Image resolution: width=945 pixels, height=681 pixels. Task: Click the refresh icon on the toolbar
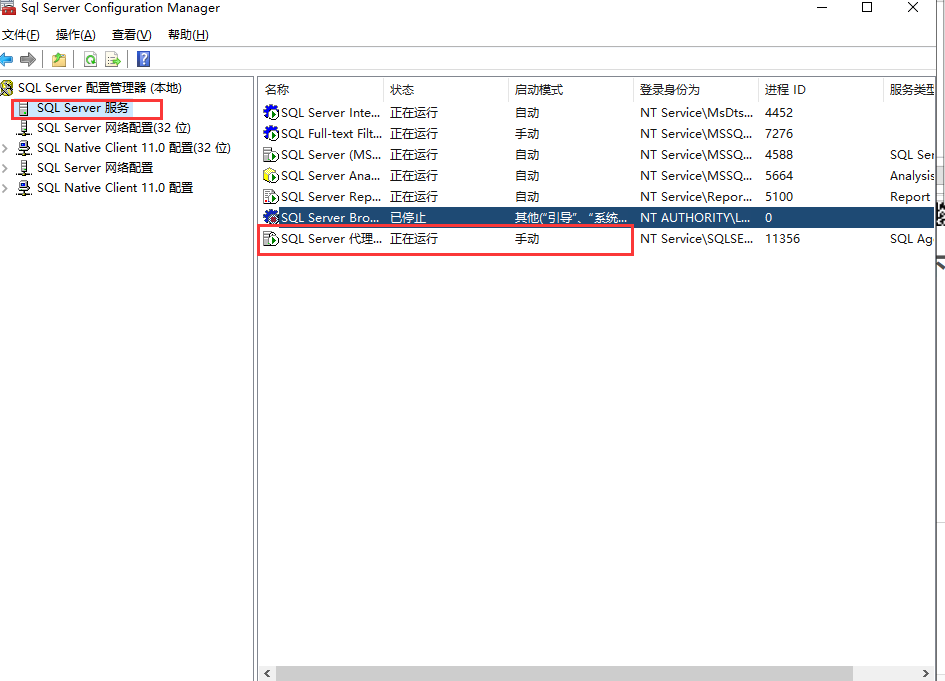coord(90,59)
